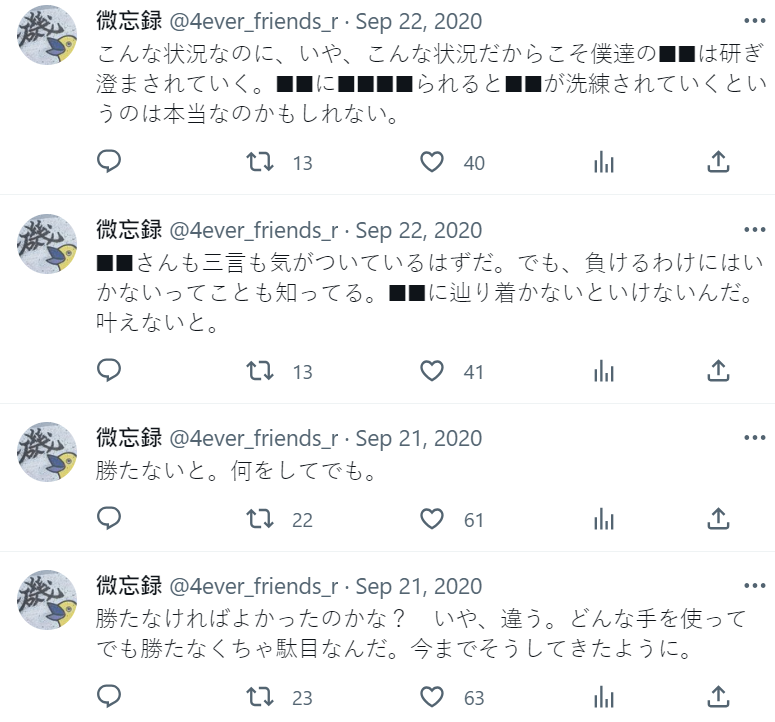
Task: Open the @4ever_friends_r handle on first tweet
Action: pos(254,22)
